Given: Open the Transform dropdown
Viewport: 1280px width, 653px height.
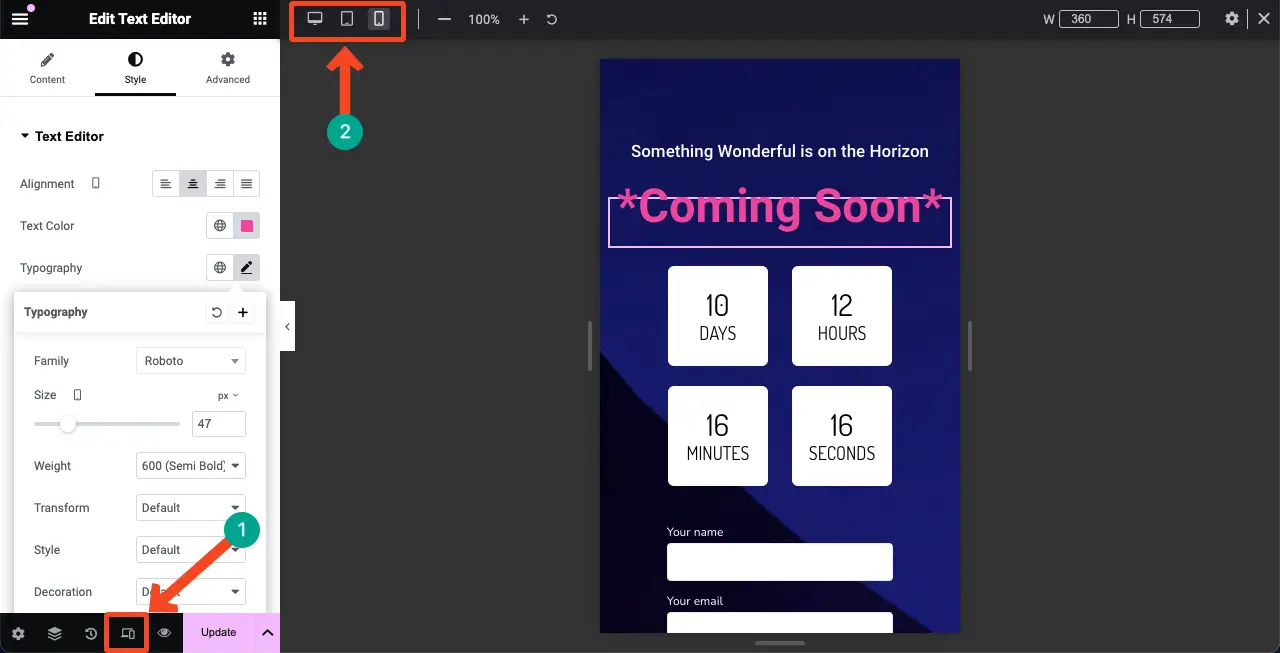Looking at the screenshot, I should point(191,508).
